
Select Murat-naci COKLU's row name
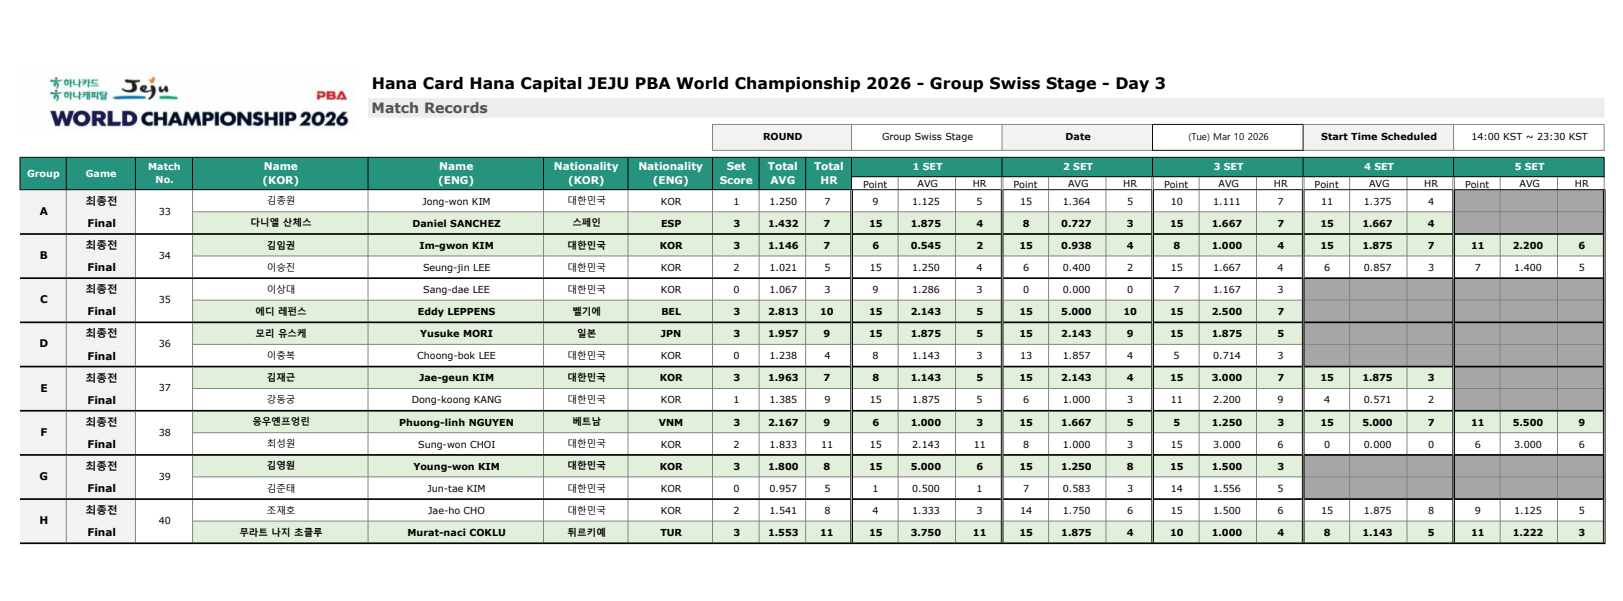click(x=456, y=532)
